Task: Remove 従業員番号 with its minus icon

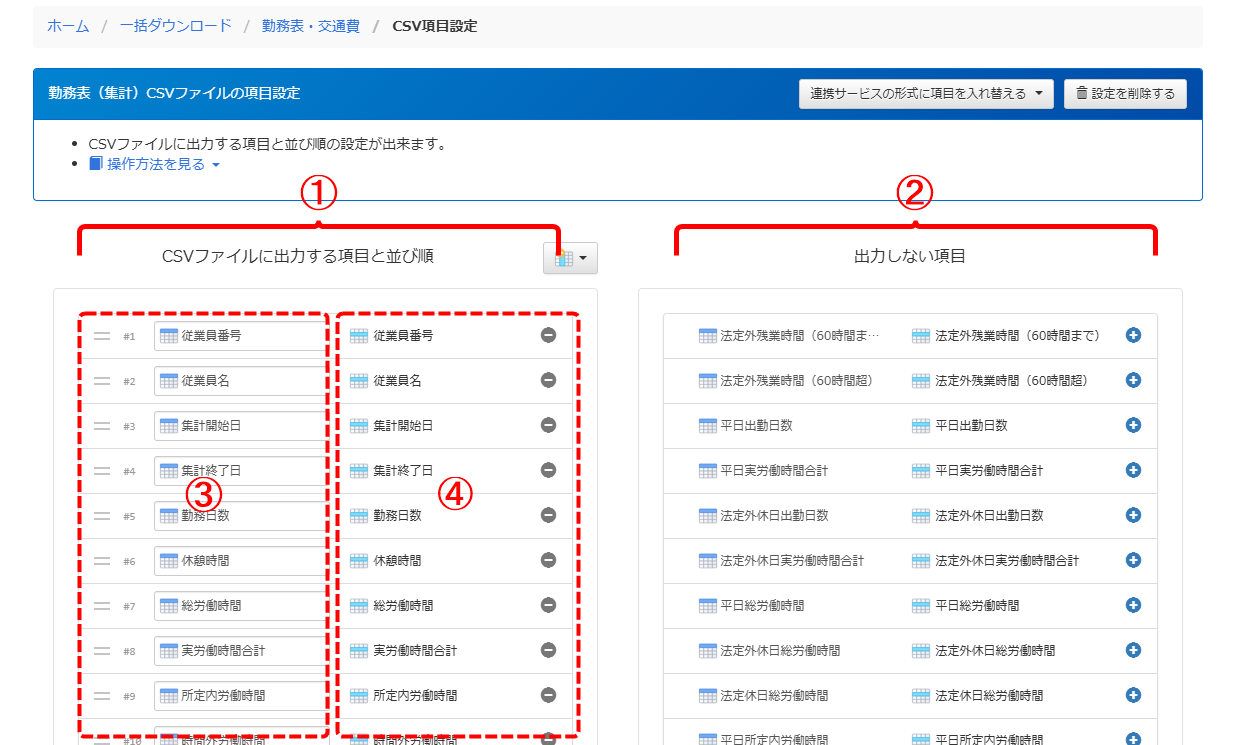Action: (x=548, y=335)
